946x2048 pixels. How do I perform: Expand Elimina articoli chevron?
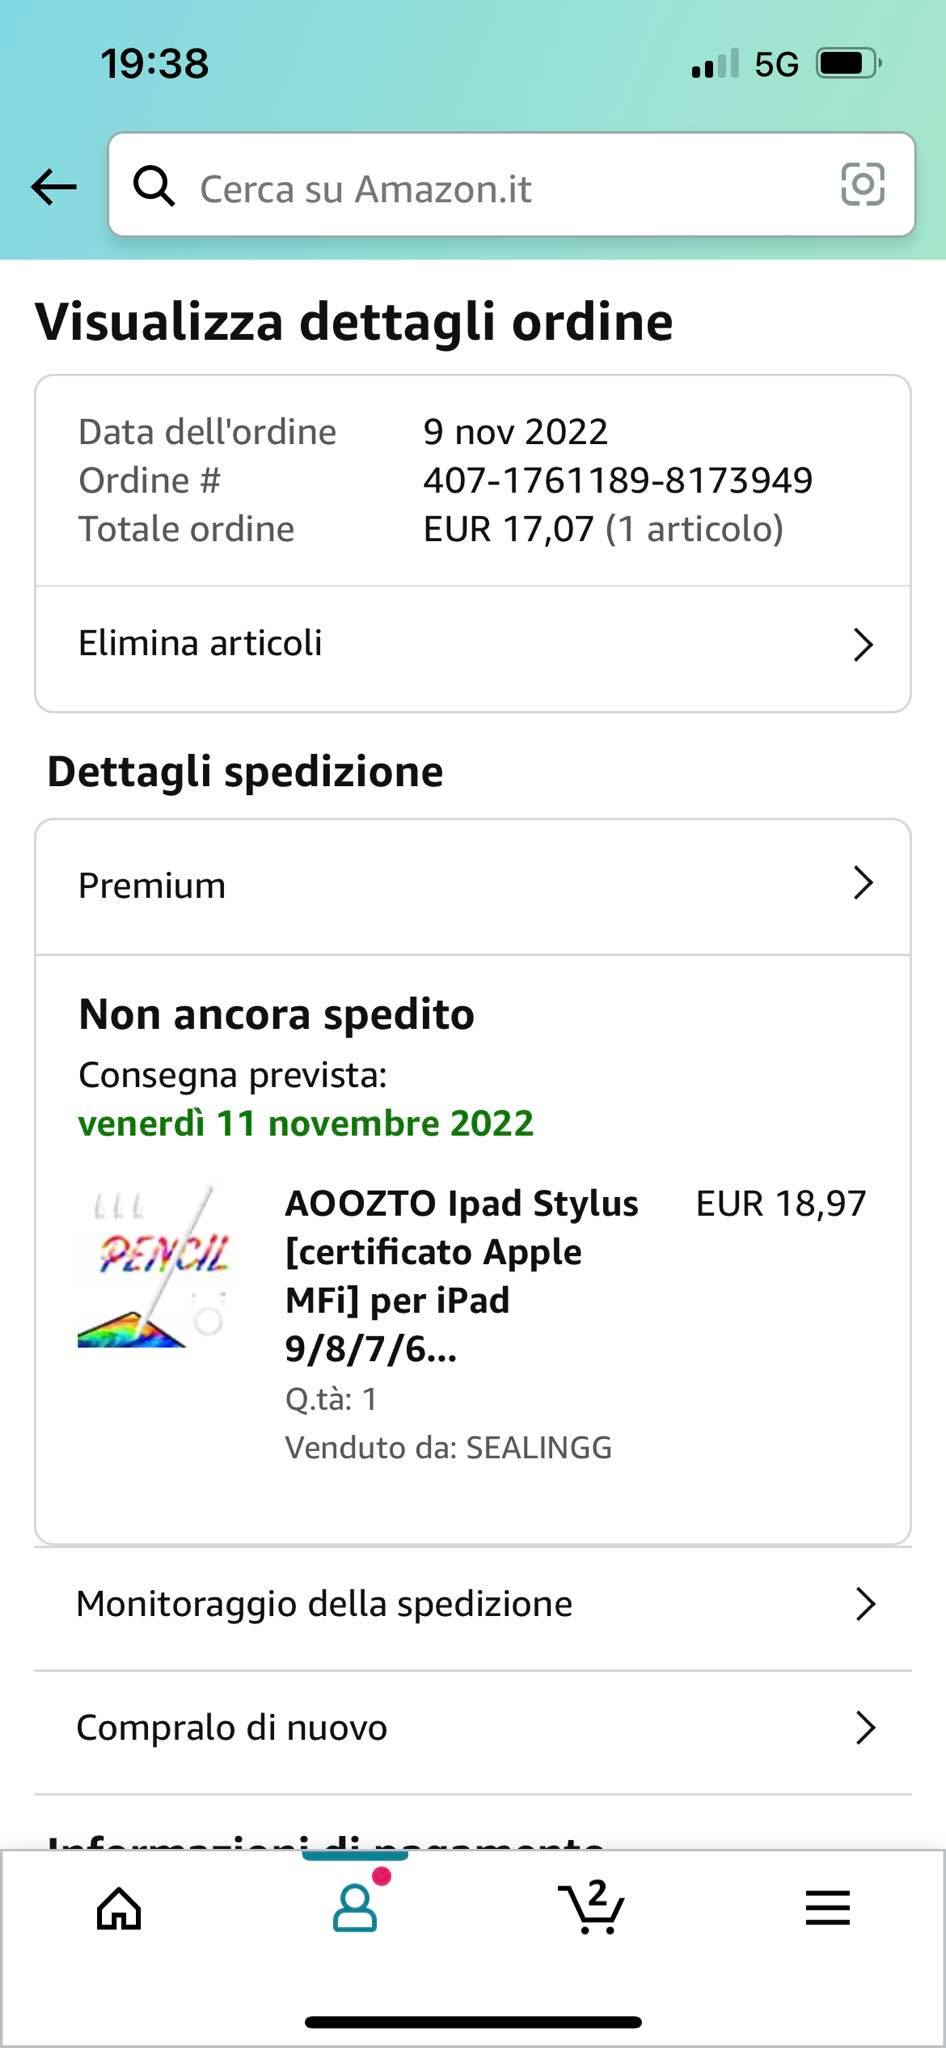863,645
